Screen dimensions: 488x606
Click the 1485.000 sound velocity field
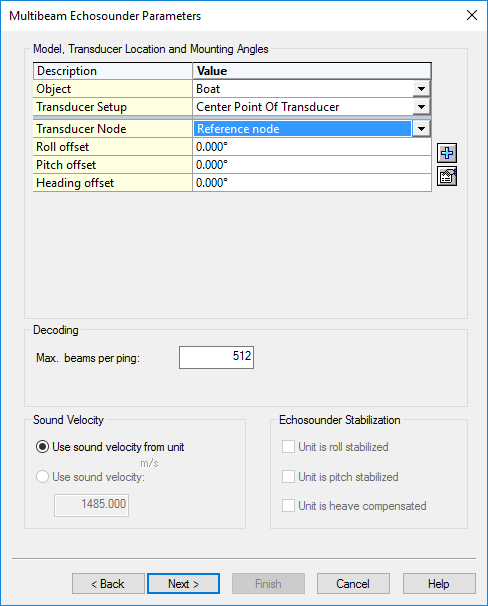[x=92, y=505]
